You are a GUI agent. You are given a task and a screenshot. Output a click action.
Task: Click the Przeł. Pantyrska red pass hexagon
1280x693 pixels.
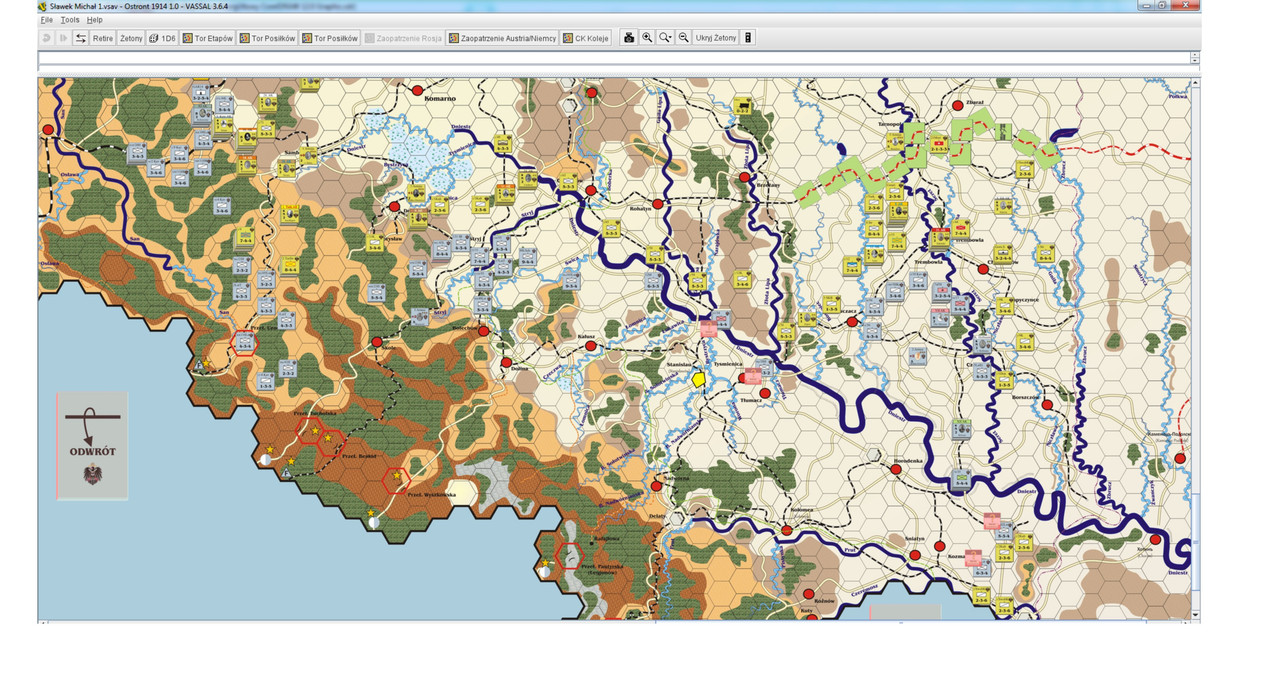(x=568, y=555)
